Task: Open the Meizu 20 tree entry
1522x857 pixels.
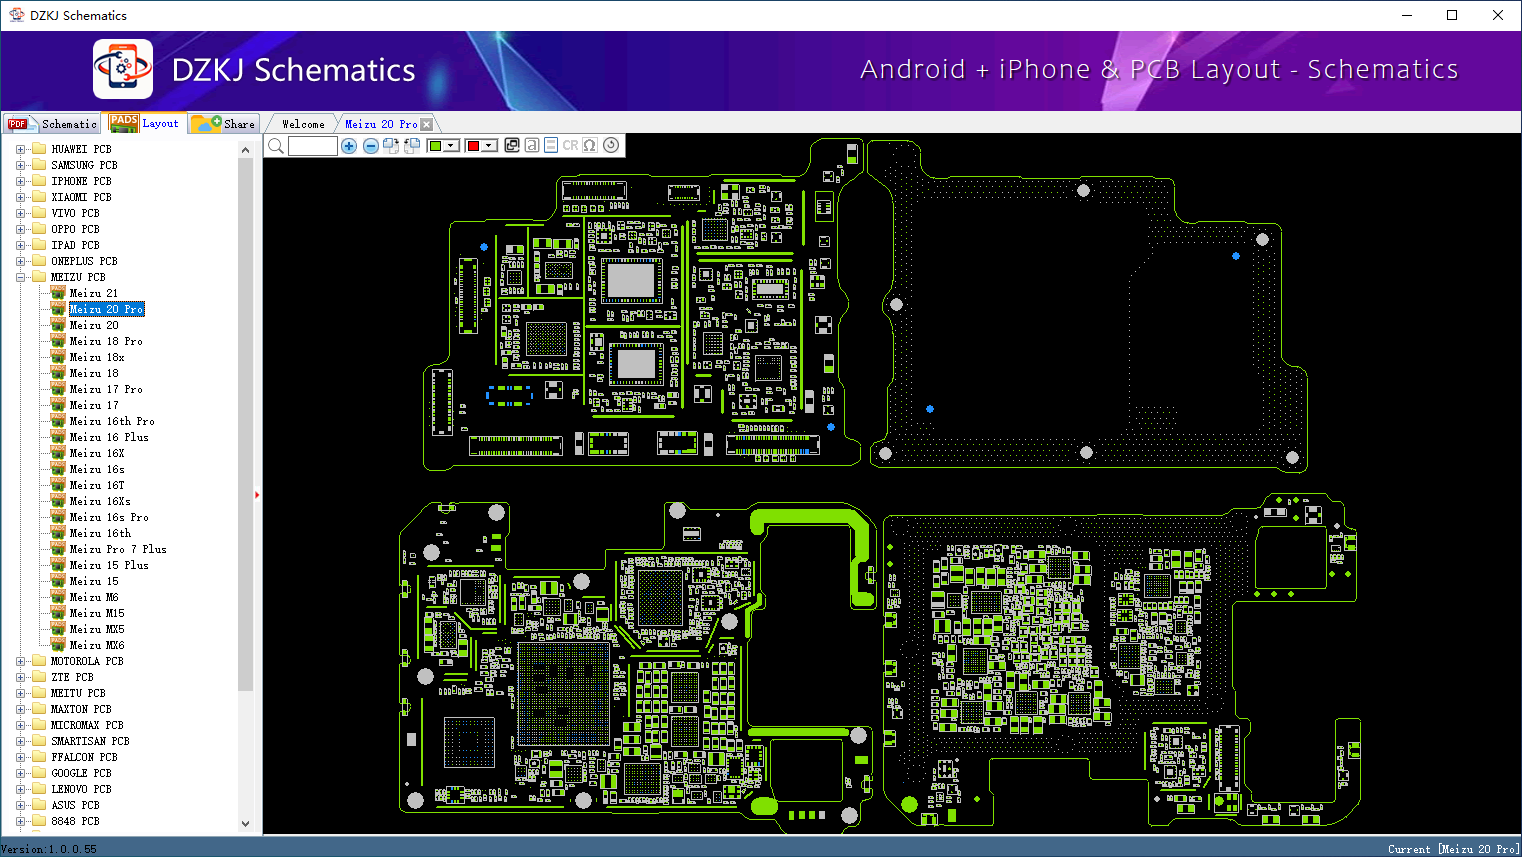Action: point(94,325)
